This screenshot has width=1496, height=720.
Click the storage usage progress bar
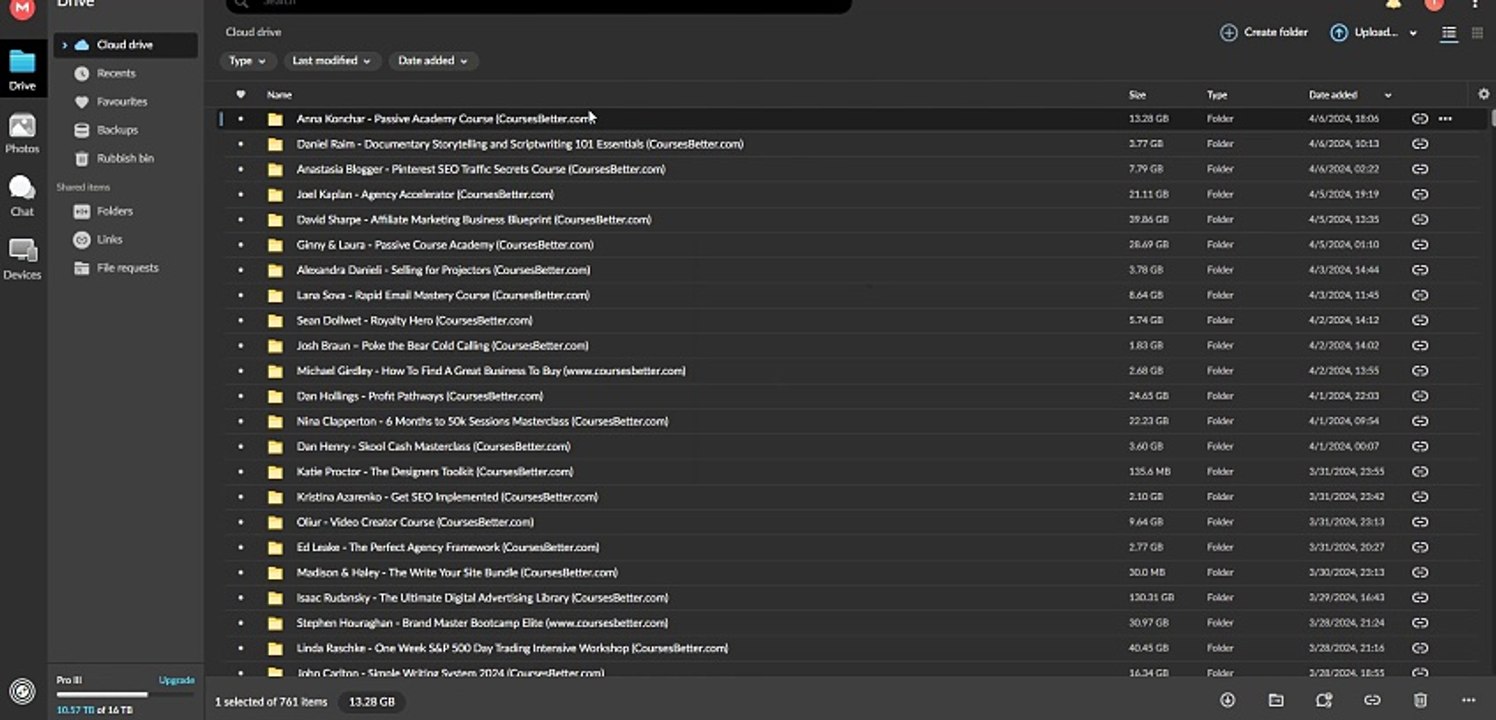click(126, 695)
